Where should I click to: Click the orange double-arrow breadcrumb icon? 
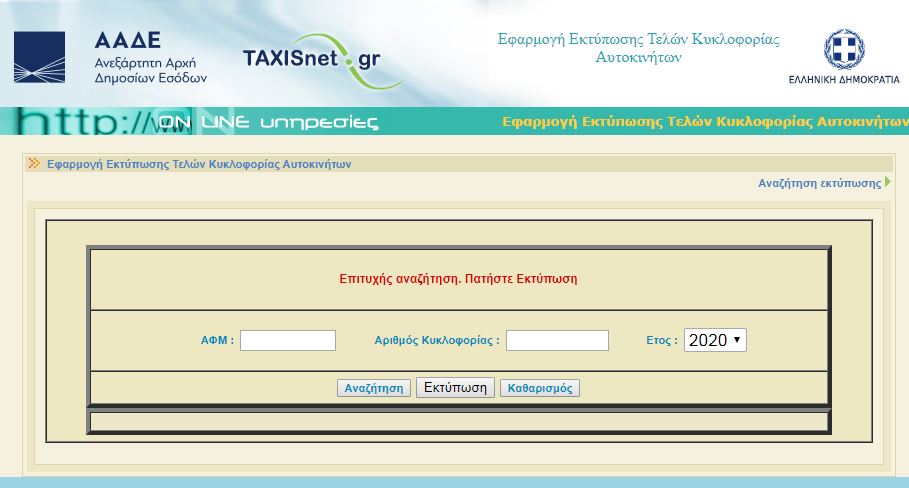coord(34,164)
